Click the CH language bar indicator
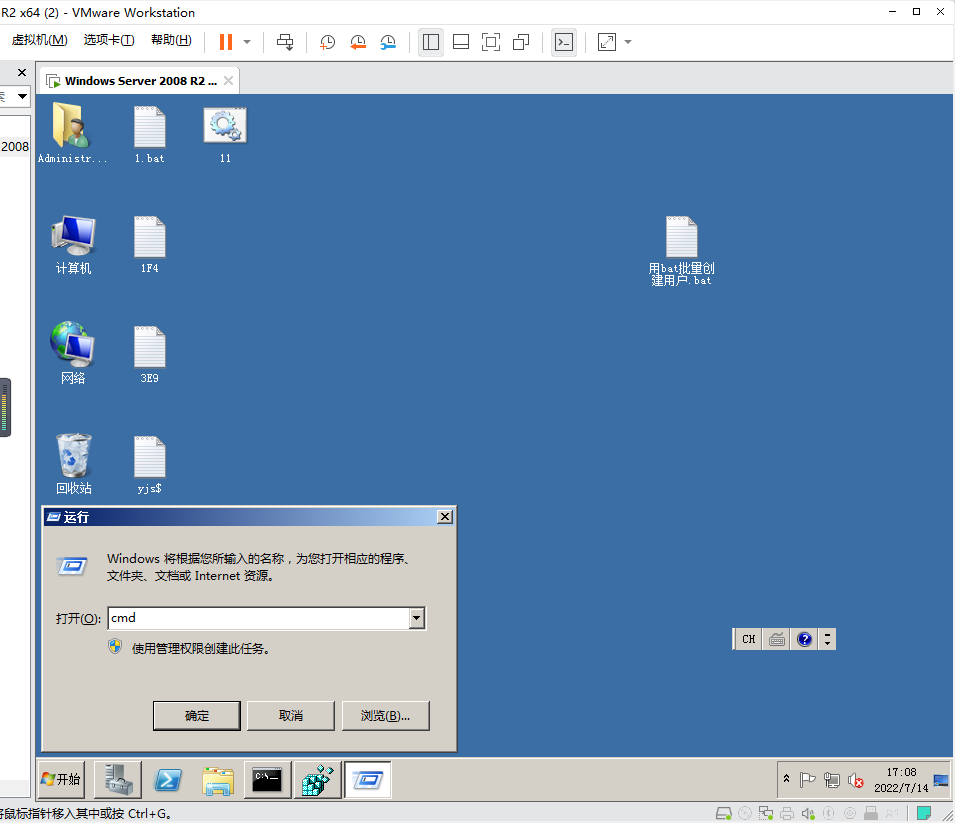 coord(749,639)
